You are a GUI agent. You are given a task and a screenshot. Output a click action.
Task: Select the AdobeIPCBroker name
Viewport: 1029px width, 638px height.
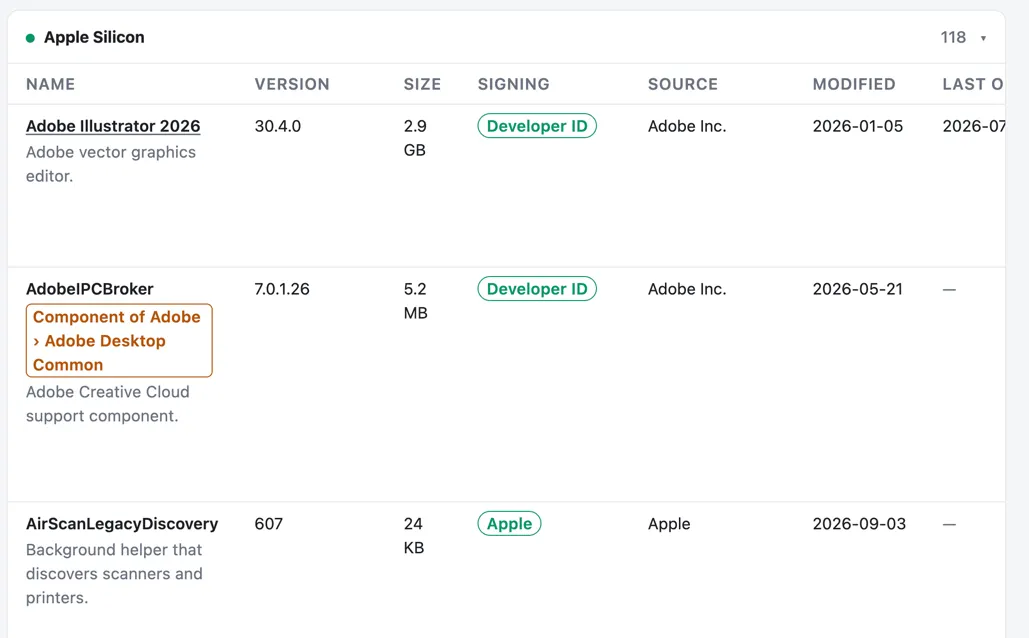[89, 289]
